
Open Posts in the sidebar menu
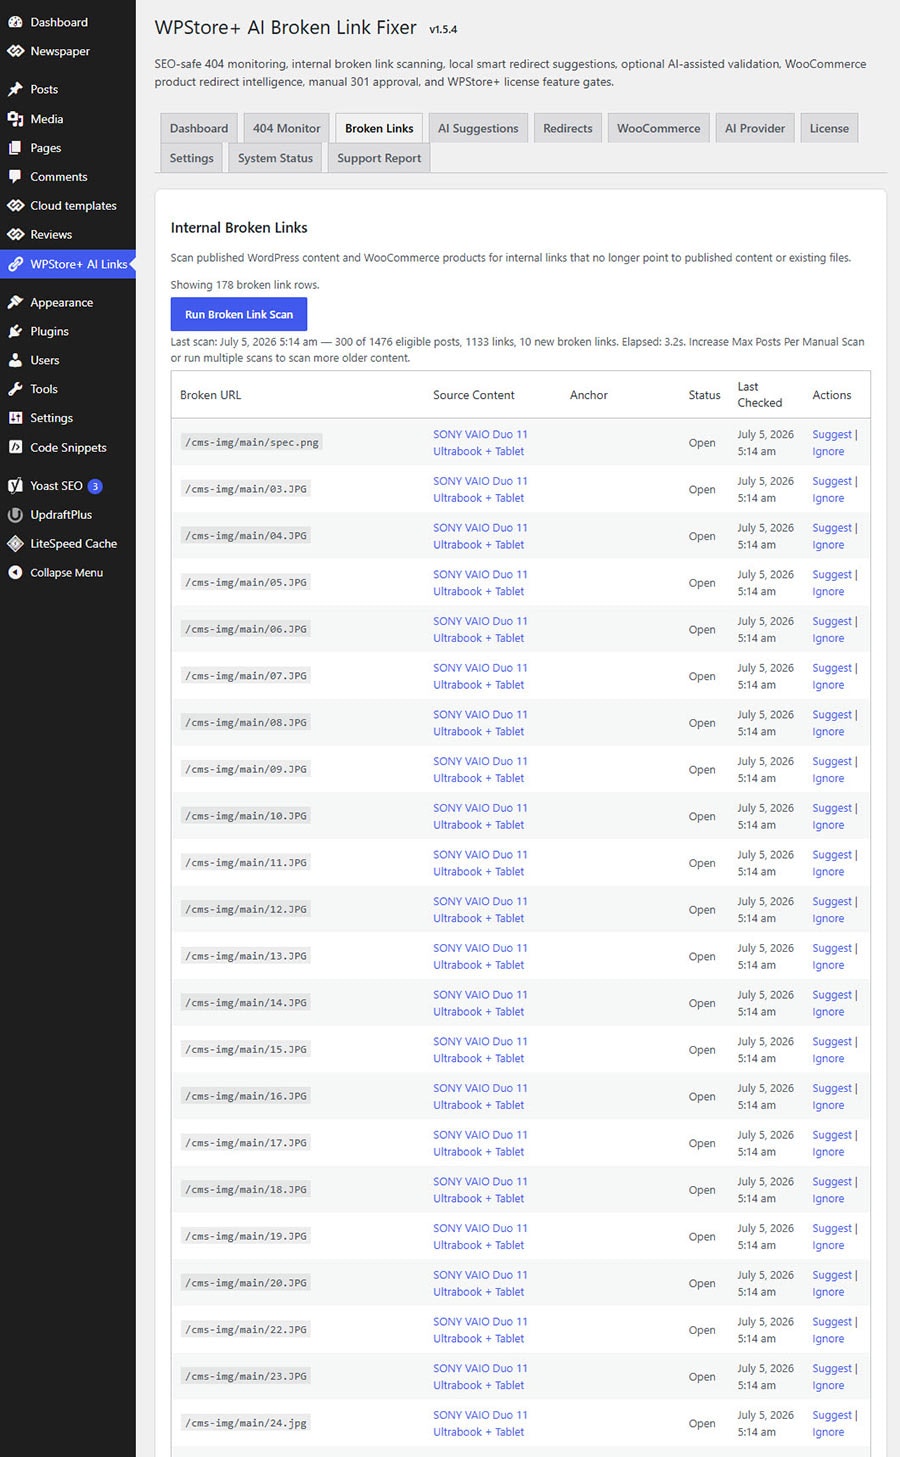44,89
